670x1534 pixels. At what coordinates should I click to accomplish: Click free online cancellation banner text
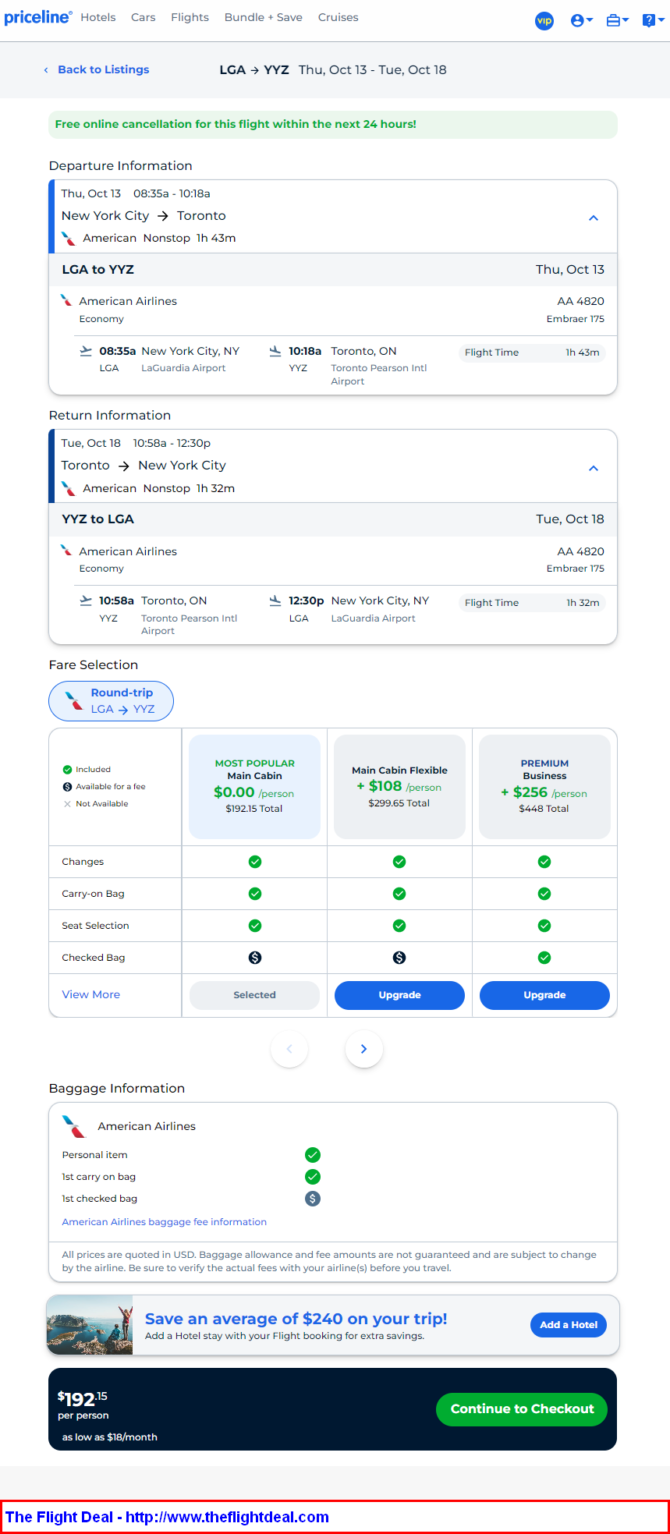pos(236,124)
